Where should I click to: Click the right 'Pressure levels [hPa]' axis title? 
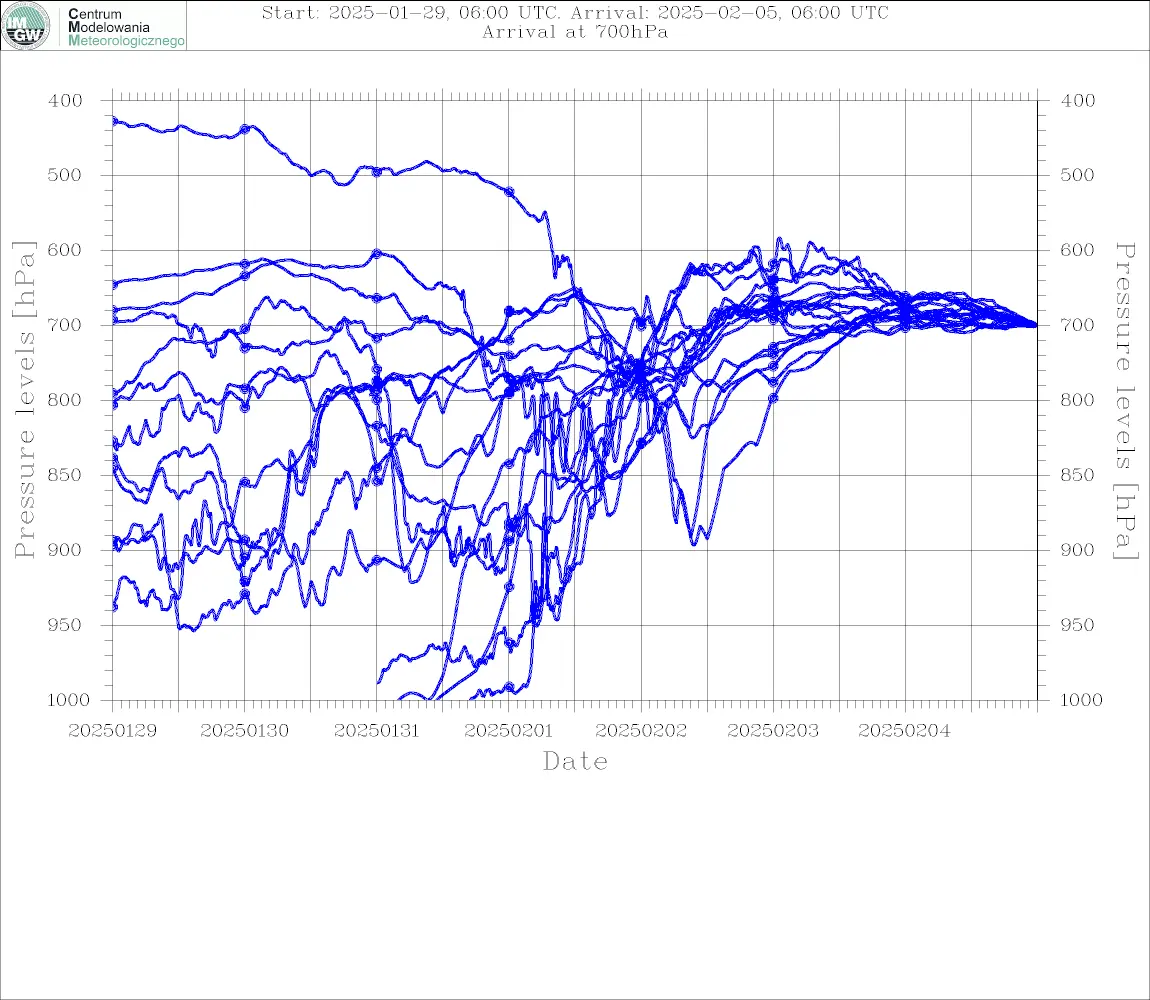[x=1126, y=401]
